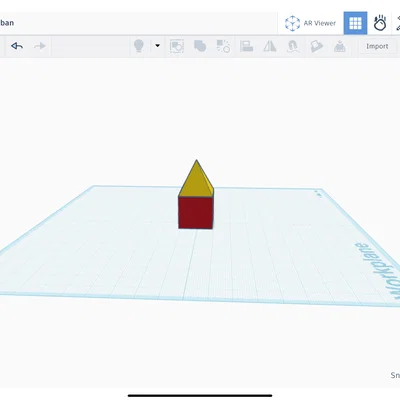Click the lightbulb show-all icon
This screenshot has width=400, height=400.
click(x=139, y=46)
